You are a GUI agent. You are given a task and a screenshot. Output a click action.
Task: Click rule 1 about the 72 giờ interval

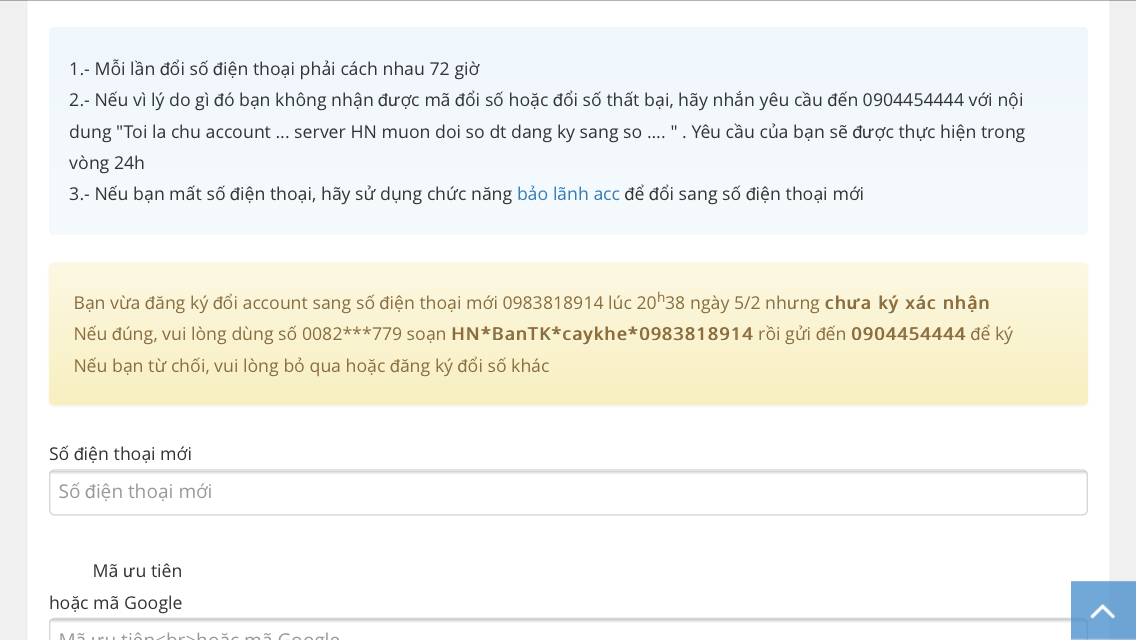coord(274,69)
